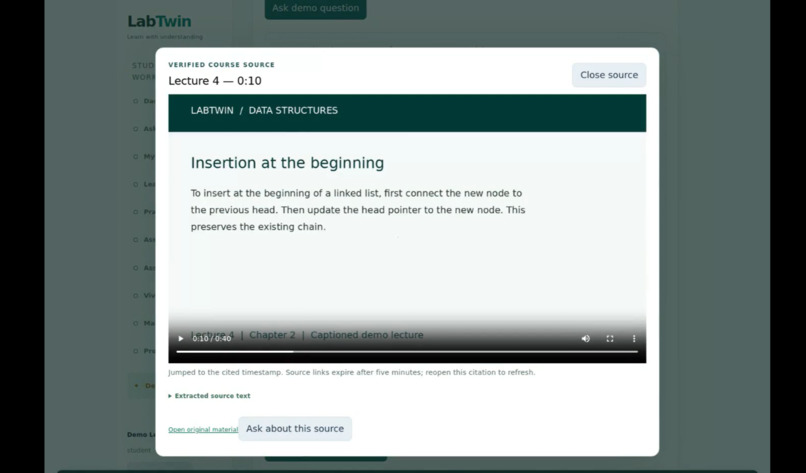Click the 0:10 / 0:40 time display
The width and height of the screenshot is (806, 473).
(x=212, y=338)
